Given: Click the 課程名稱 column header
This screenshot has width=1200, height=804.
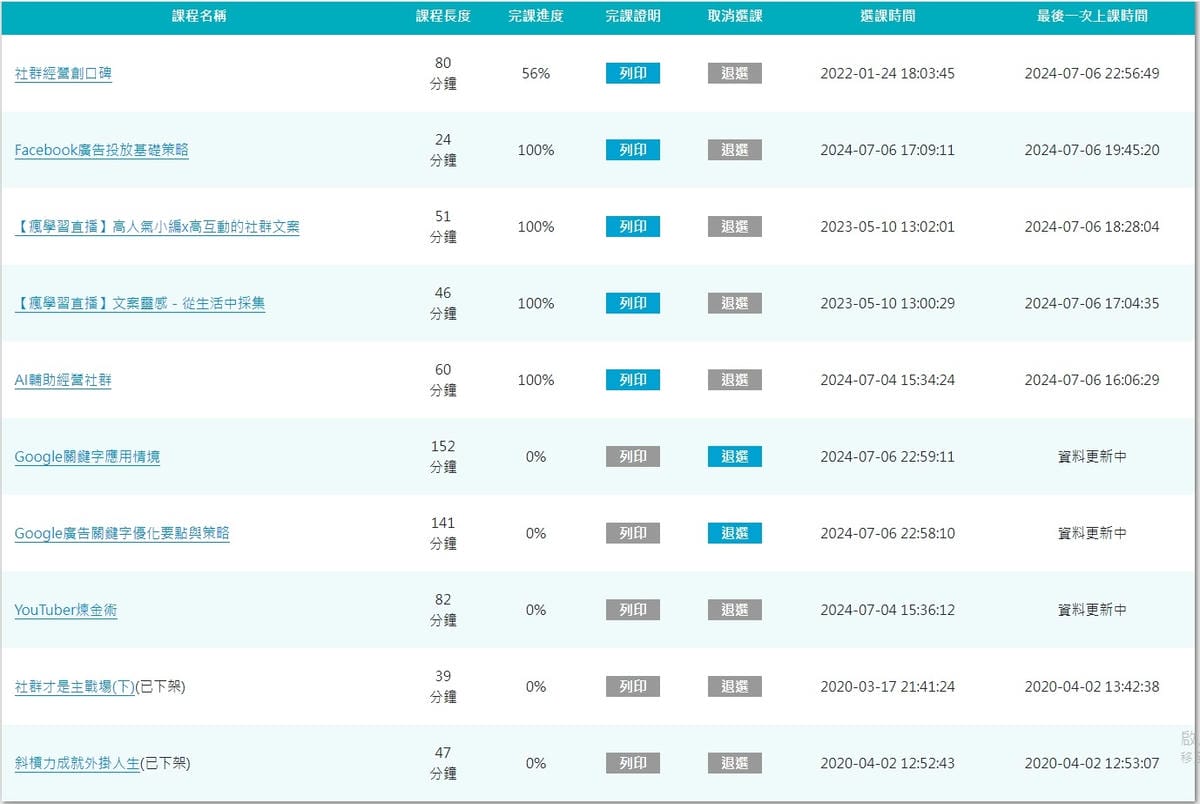Looking at the screenshot, I should click(x=200, y=17).
